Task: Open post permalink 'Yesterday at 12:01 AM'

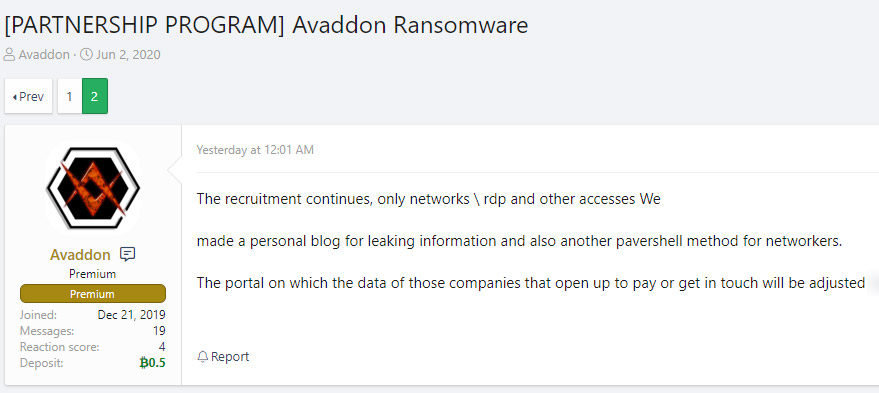Action: (x=255, y=150)
